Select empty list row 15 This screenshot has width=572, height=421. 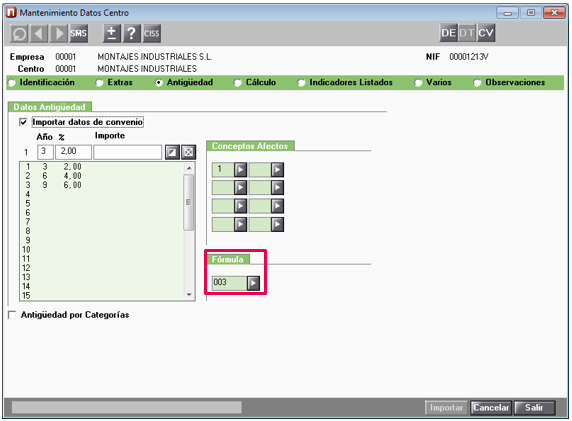click(102, 296)
